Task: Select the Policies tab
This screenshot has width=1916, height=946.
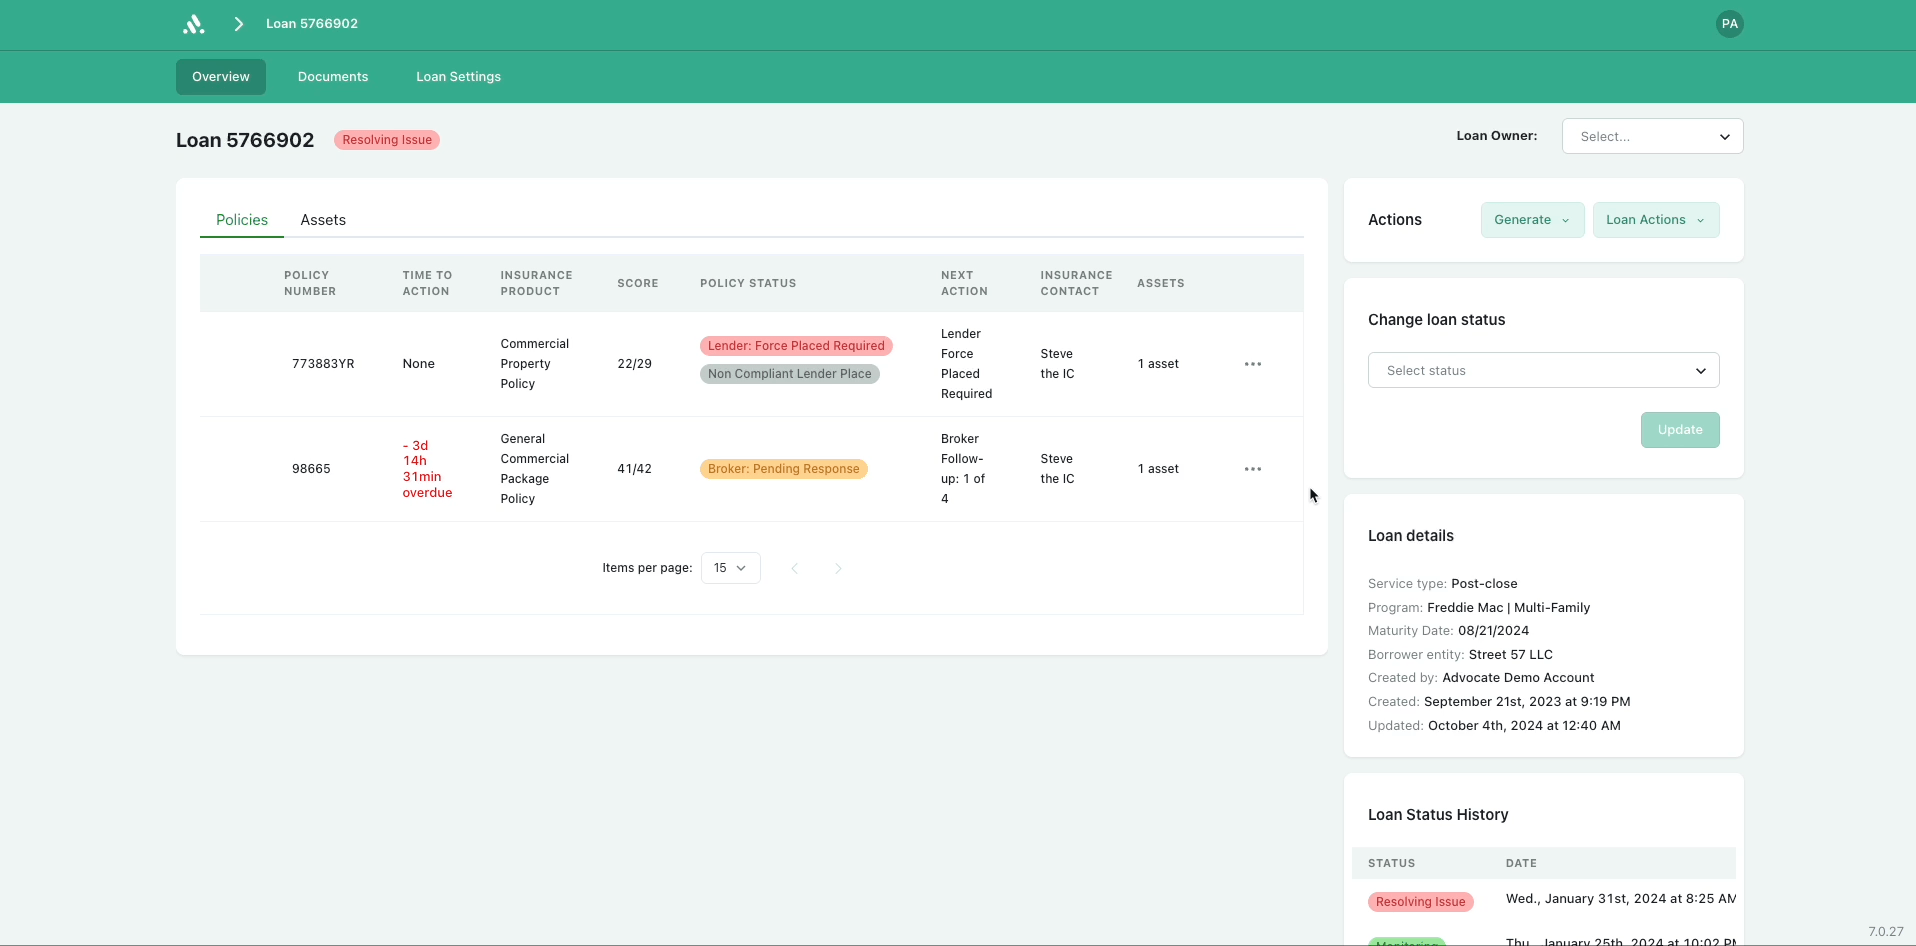Action: tap(242, 220)
